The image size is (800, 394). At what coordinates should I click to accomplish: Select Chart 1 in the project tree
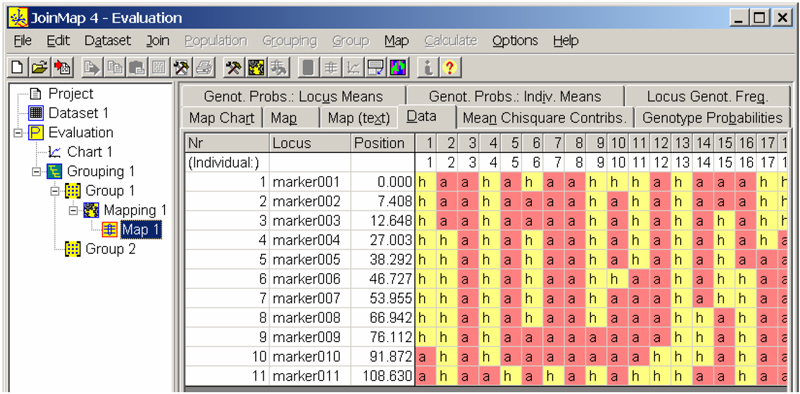coord(90,152)
